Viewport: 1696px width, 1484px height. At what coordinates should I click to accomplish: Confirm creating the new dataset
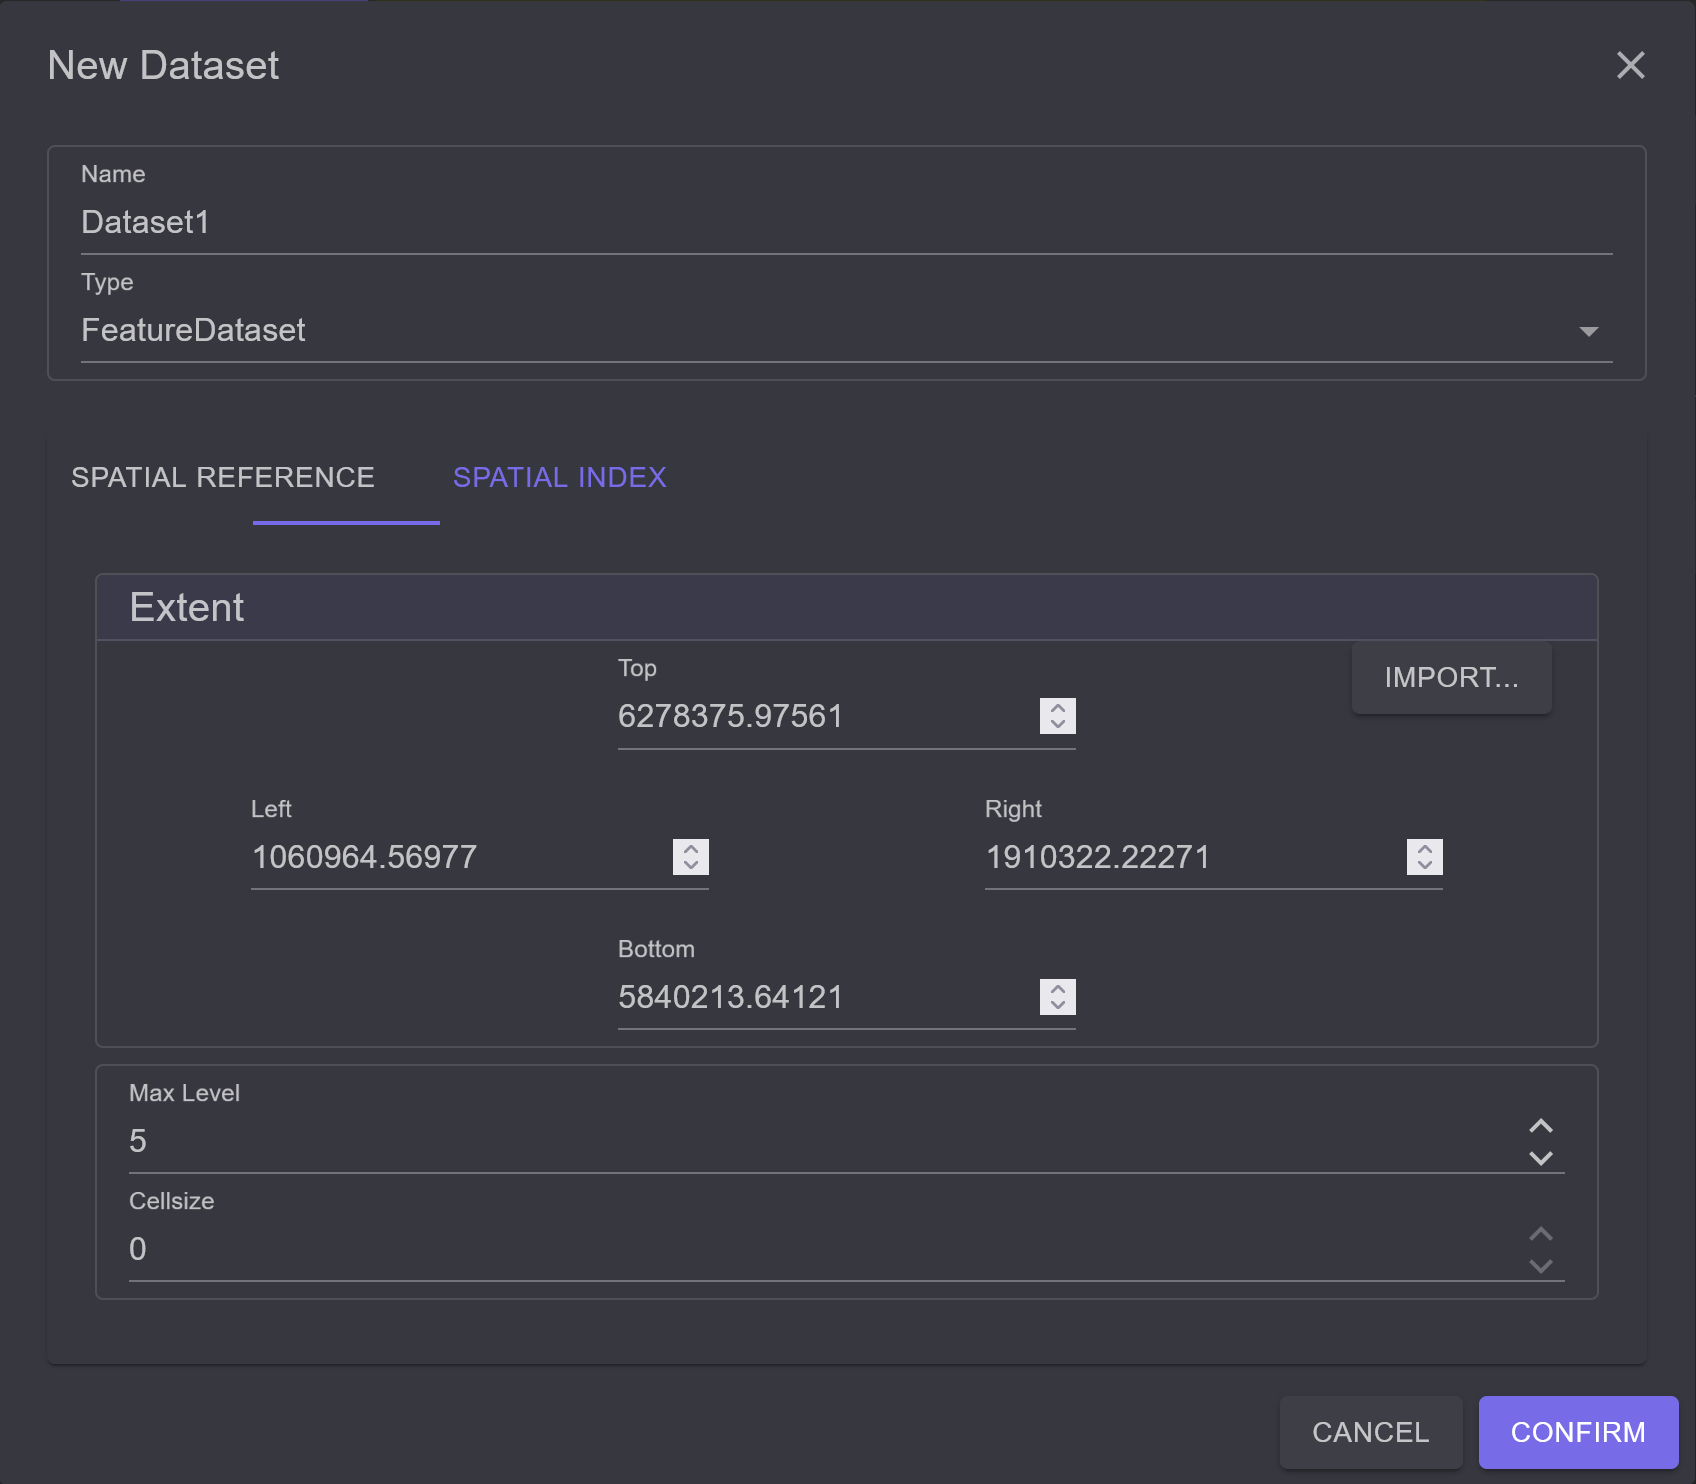1578,1433
